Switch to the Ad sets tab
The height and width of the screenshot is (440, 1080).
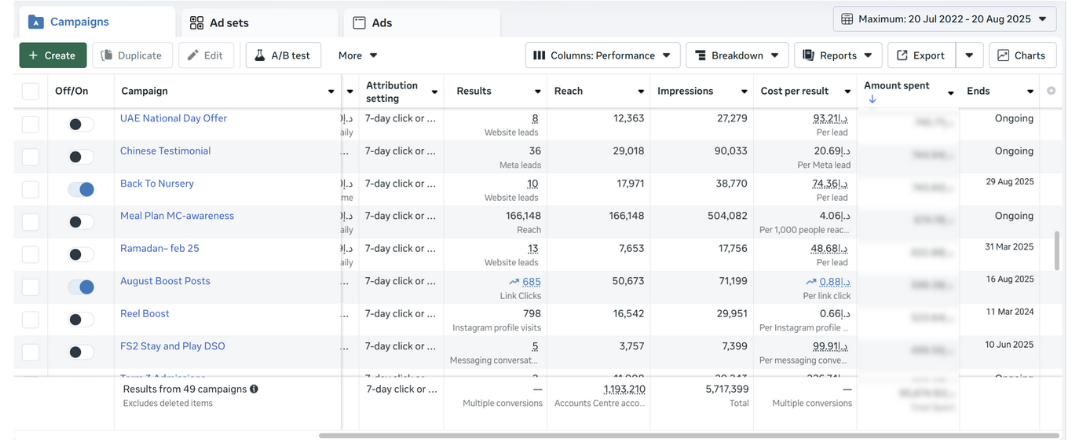259,22
